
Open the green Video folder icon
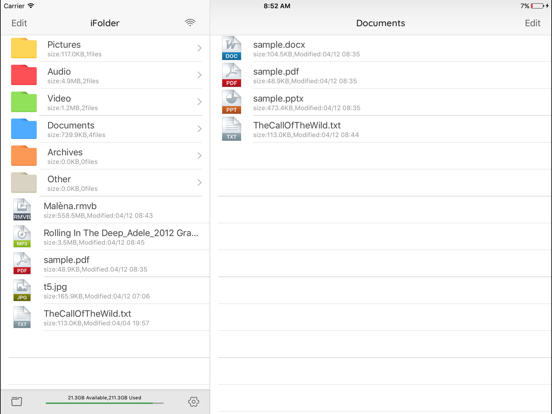coord(24,102)
